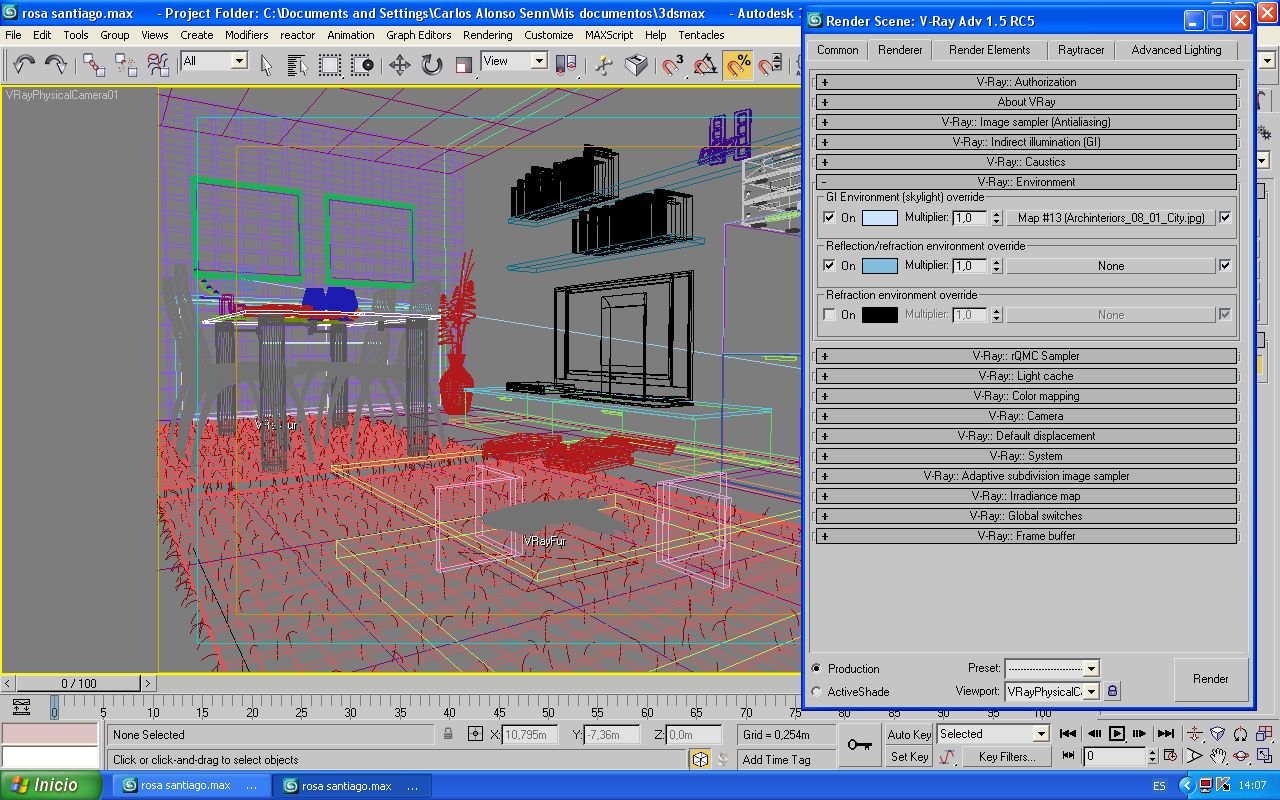Pick the GI Environment skylight color swatch
The height and width of the screenshot is (800, 1280).
point(880,217)
